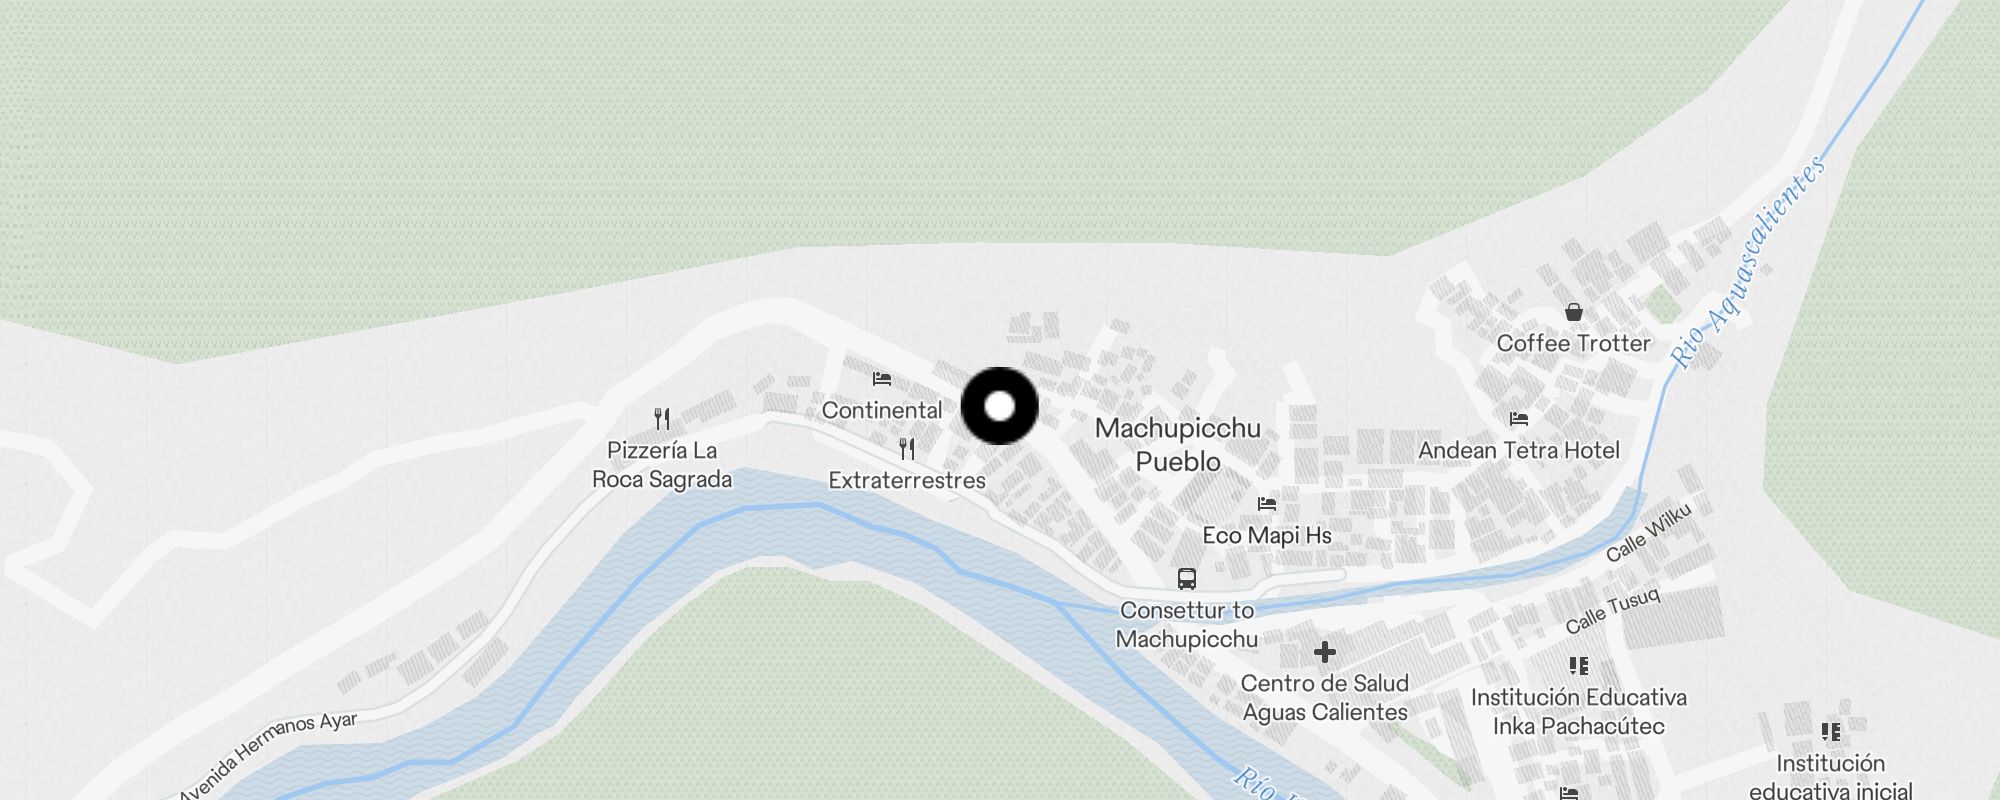Viewport: 2000px width, 800px height.
Task: Open the Coffee Trotter place label
Action: (x=1573, y=343)
